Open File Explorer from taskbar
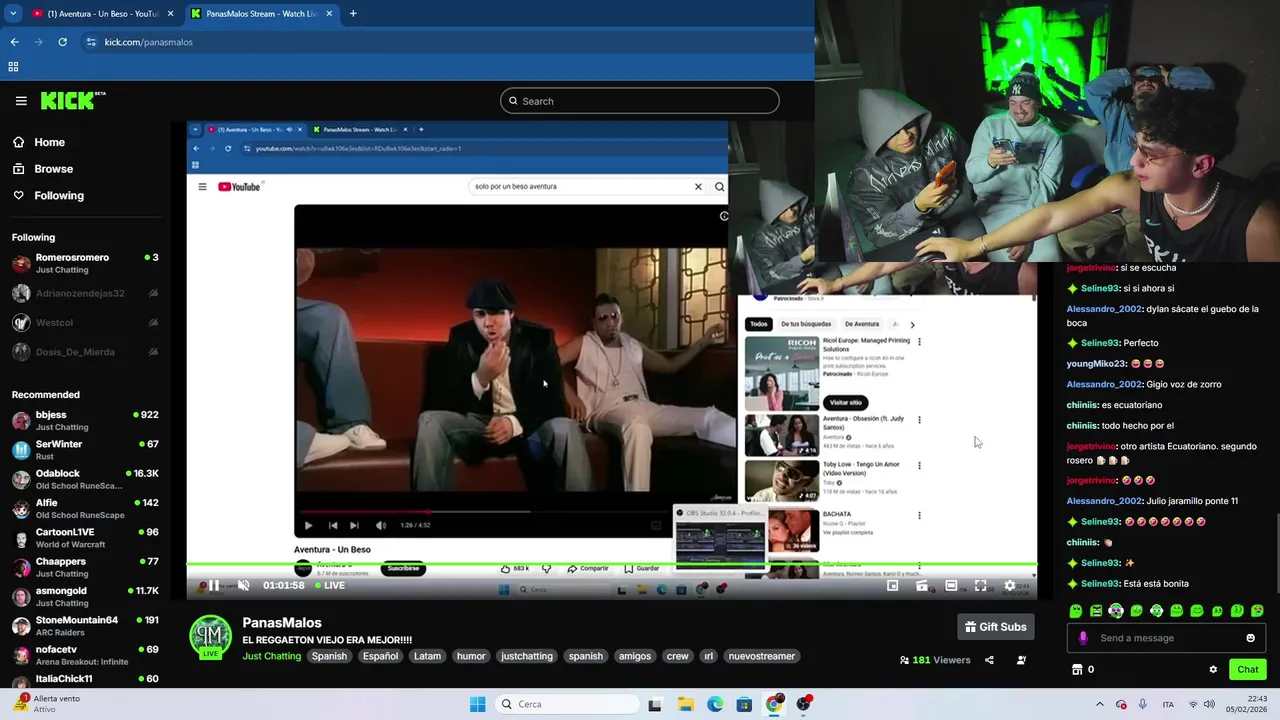 click(x=685, y=704)
